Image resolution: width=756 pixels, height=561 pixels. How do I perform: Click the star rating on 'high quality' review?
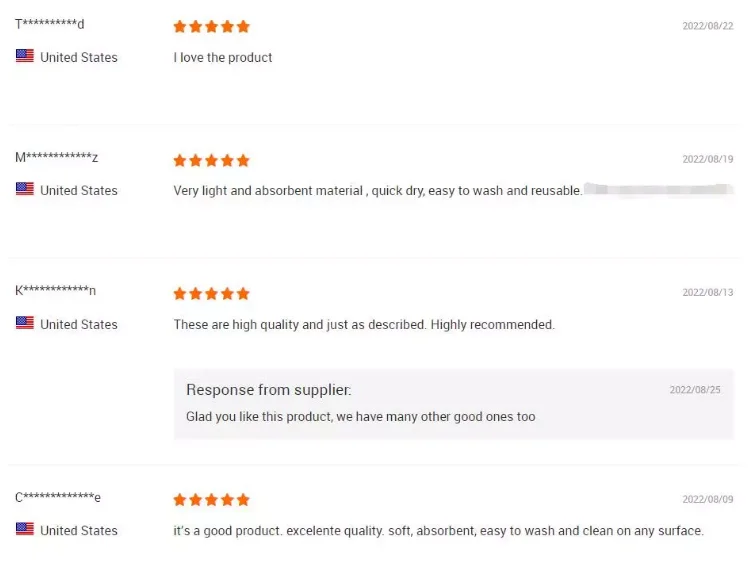[211, 293]
